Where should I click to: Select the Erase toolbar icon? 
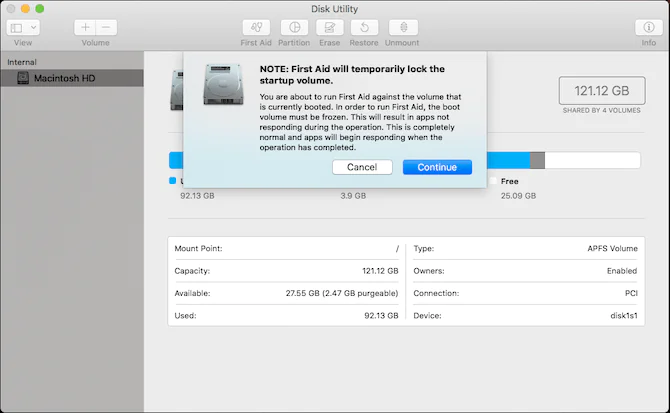[x=330, y=27]
